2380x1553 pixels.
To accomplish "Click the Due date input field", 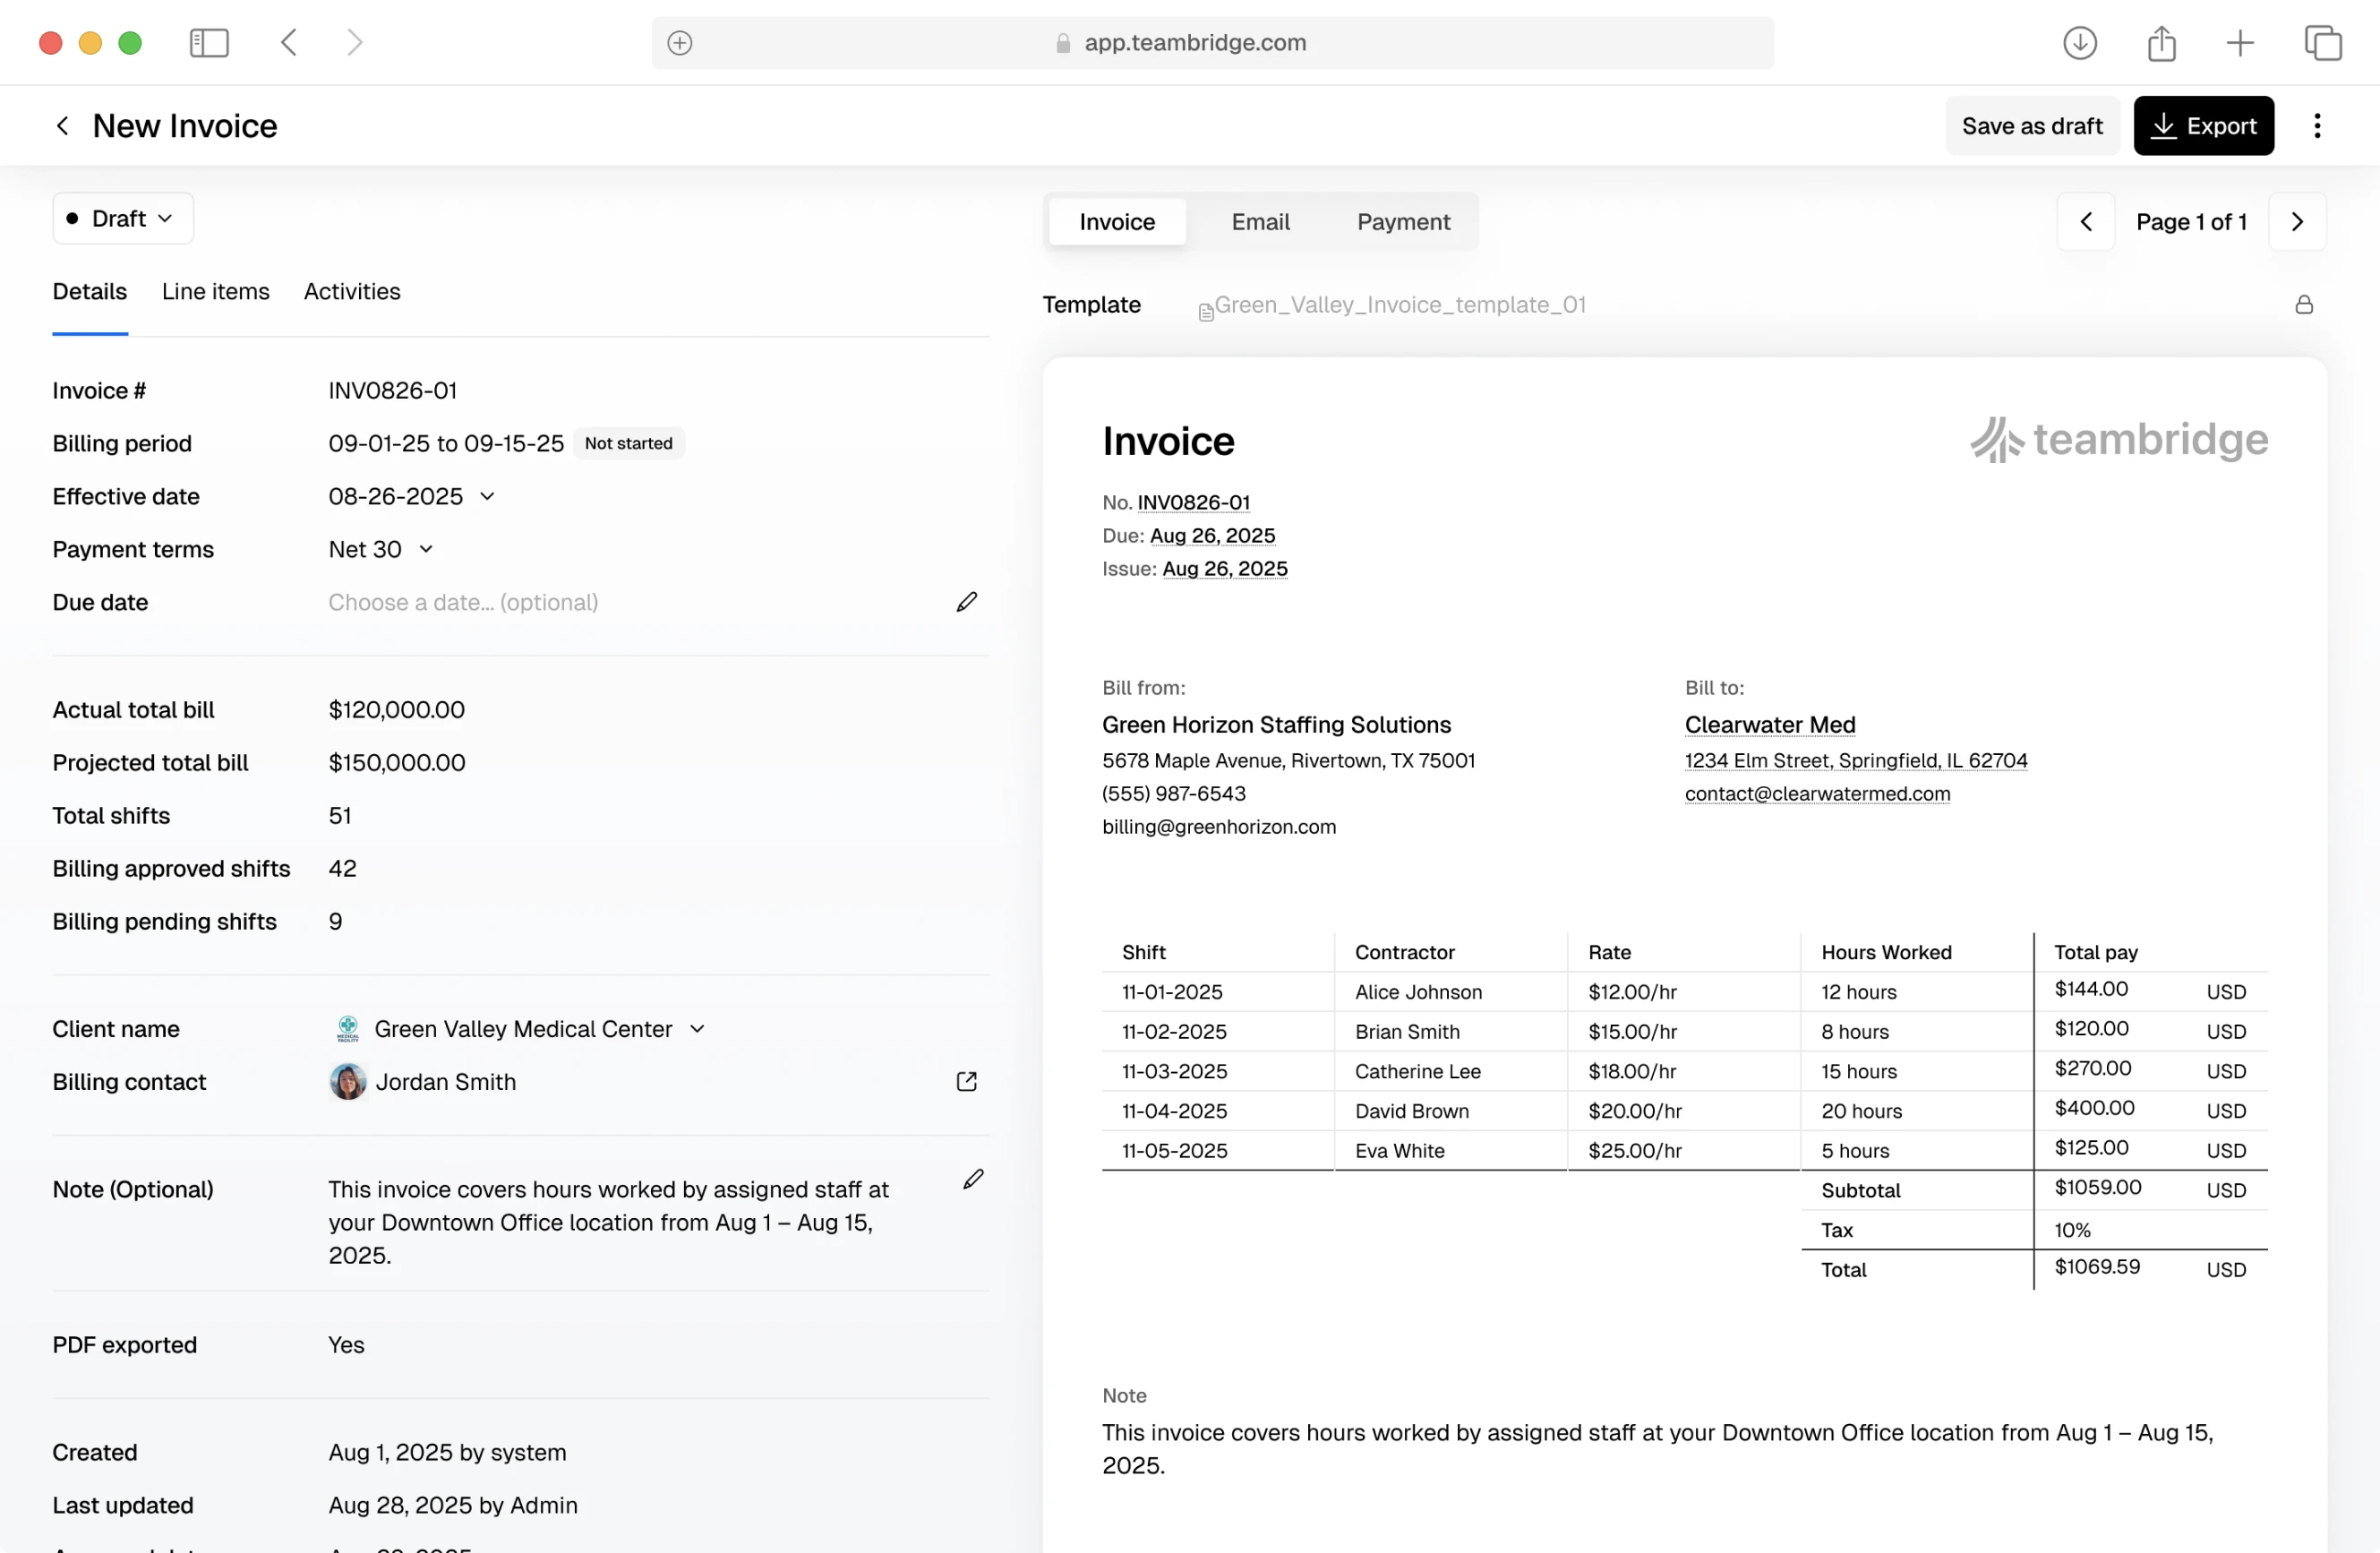I will pos(463,603).
